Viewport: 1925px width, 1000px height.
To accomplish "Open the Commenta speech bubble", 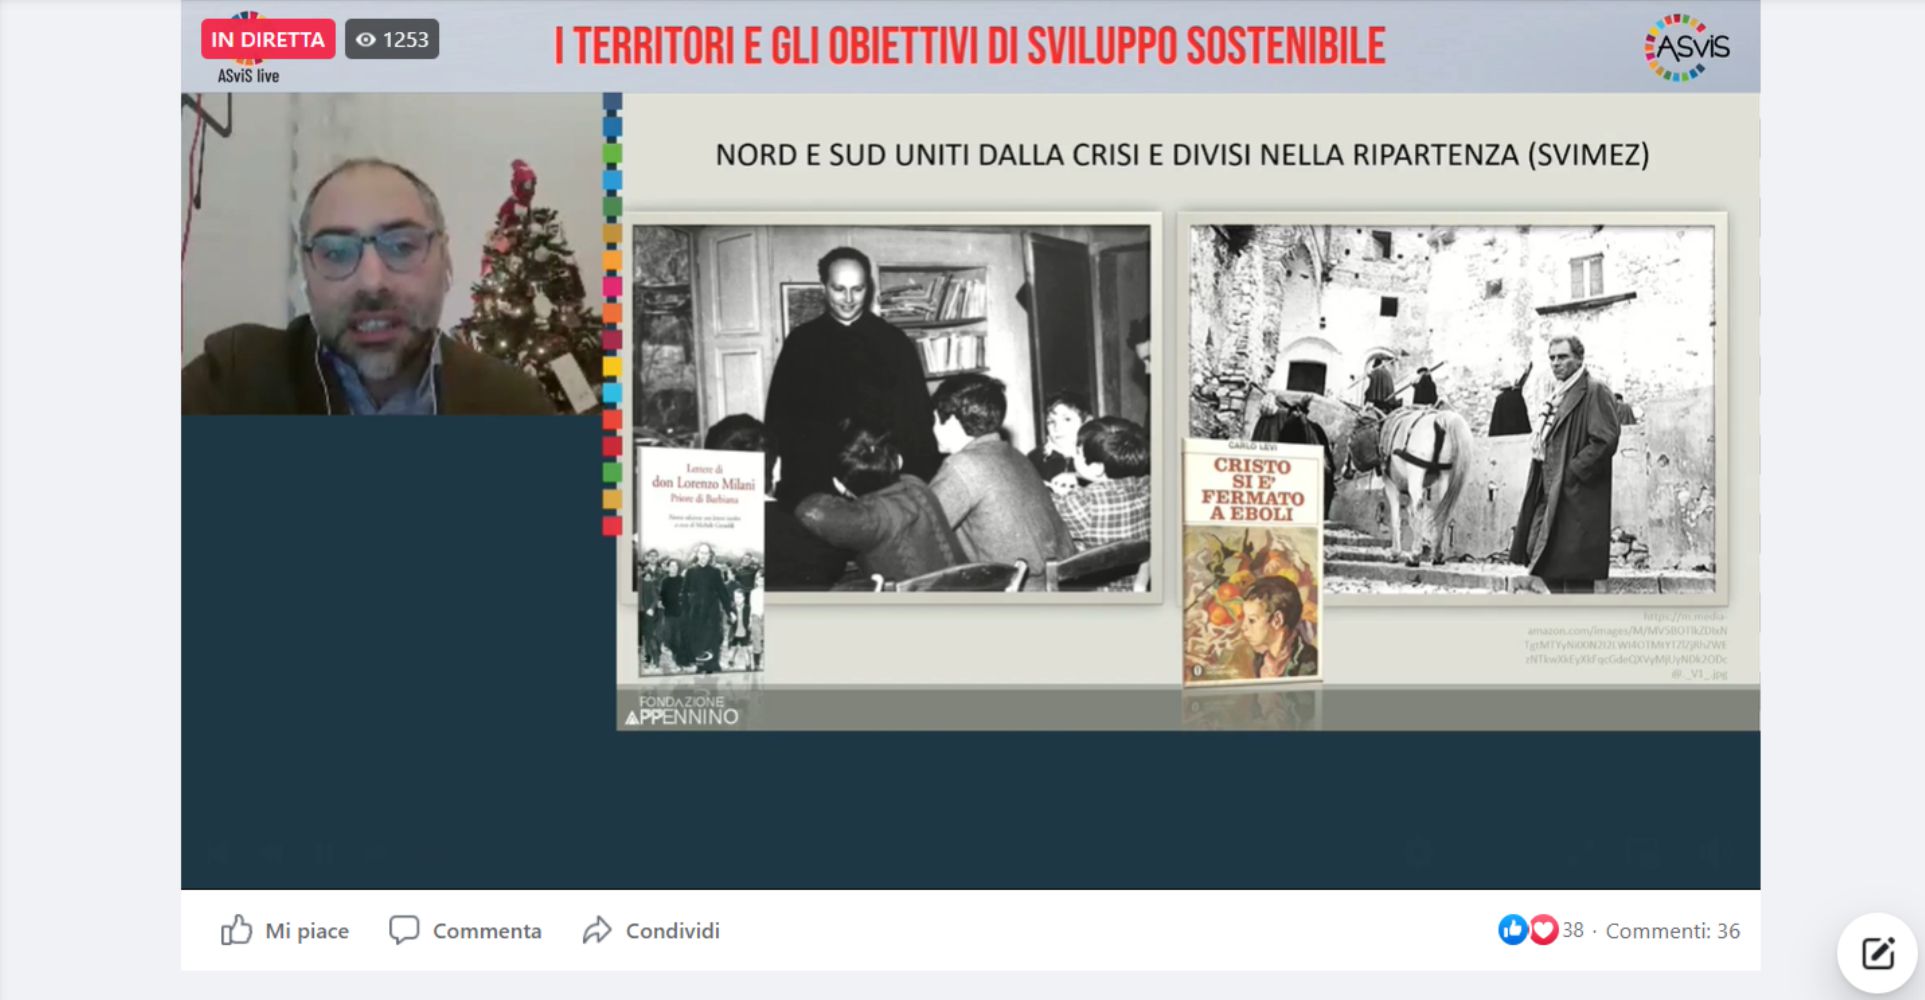I will pyautogui.click(x=465, y=931).
